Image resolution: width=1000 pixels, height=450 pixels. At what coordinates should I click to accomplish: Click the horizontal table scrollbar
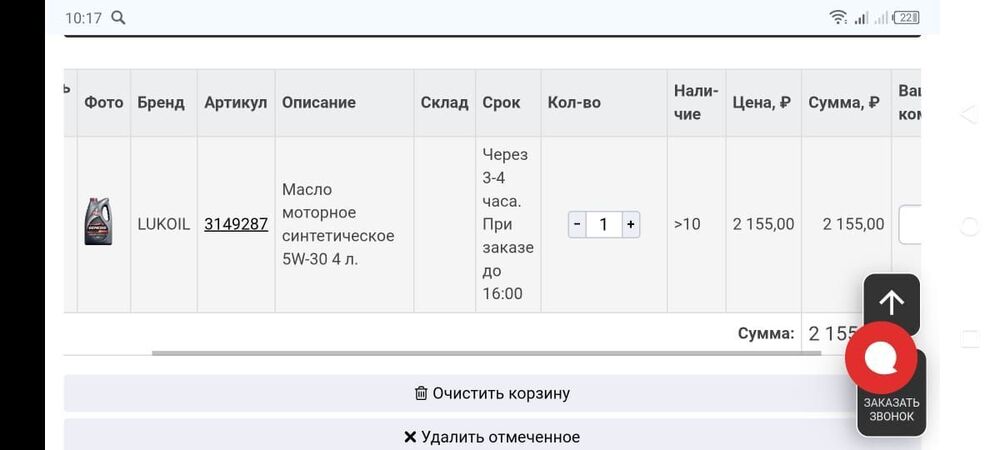[486, 352]
